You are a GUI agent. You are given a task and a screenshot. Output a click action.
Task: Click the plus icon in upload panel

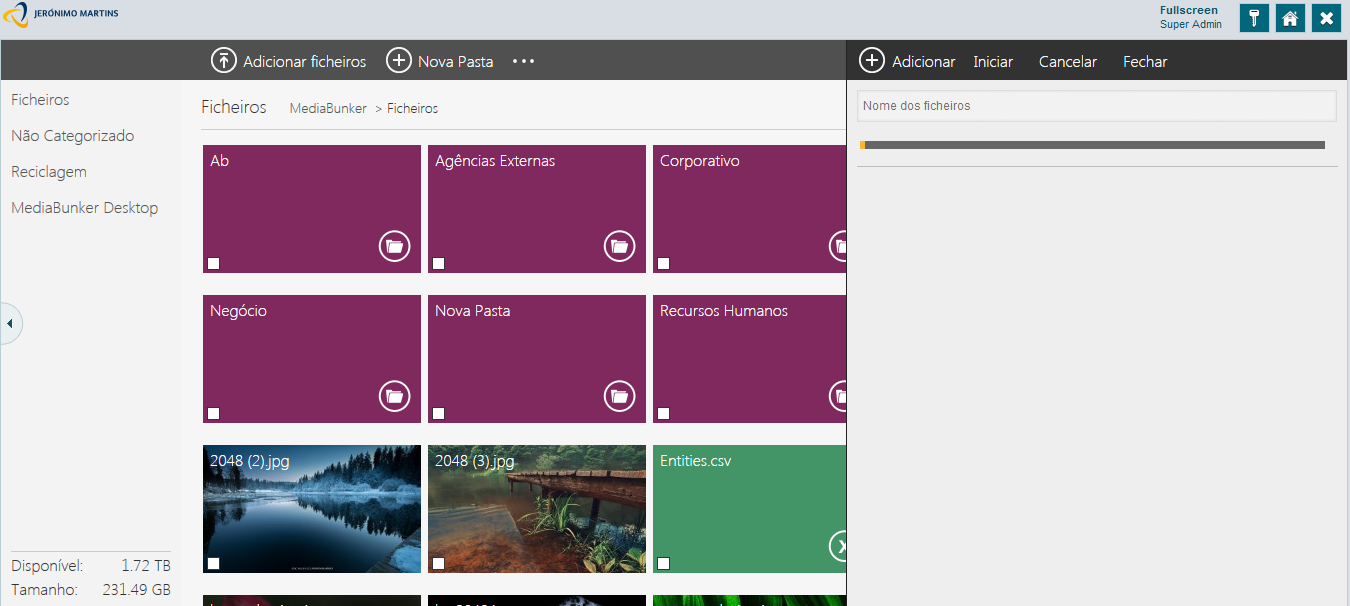pos(872,61)
